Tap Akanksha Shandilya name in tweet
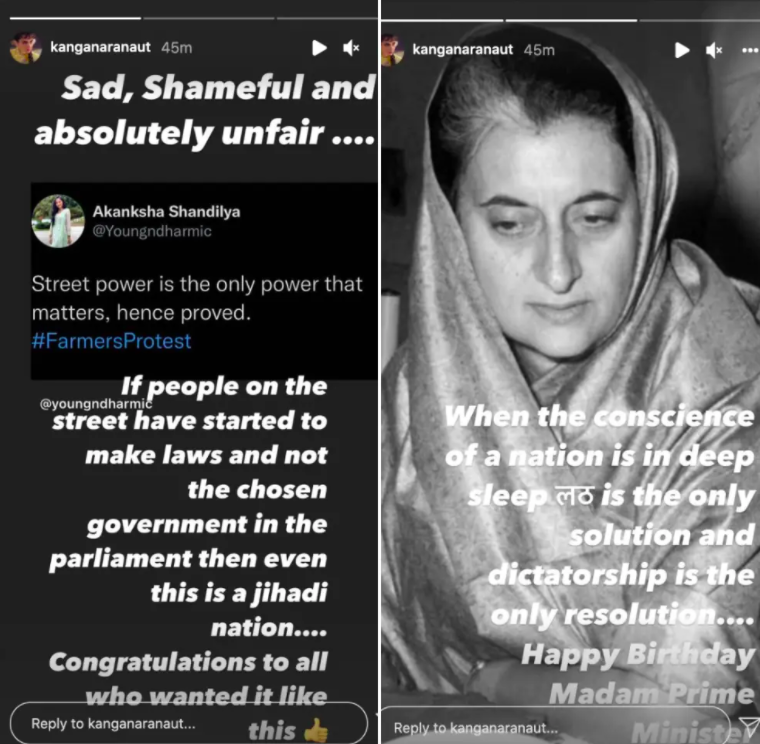 pos(166,212)
